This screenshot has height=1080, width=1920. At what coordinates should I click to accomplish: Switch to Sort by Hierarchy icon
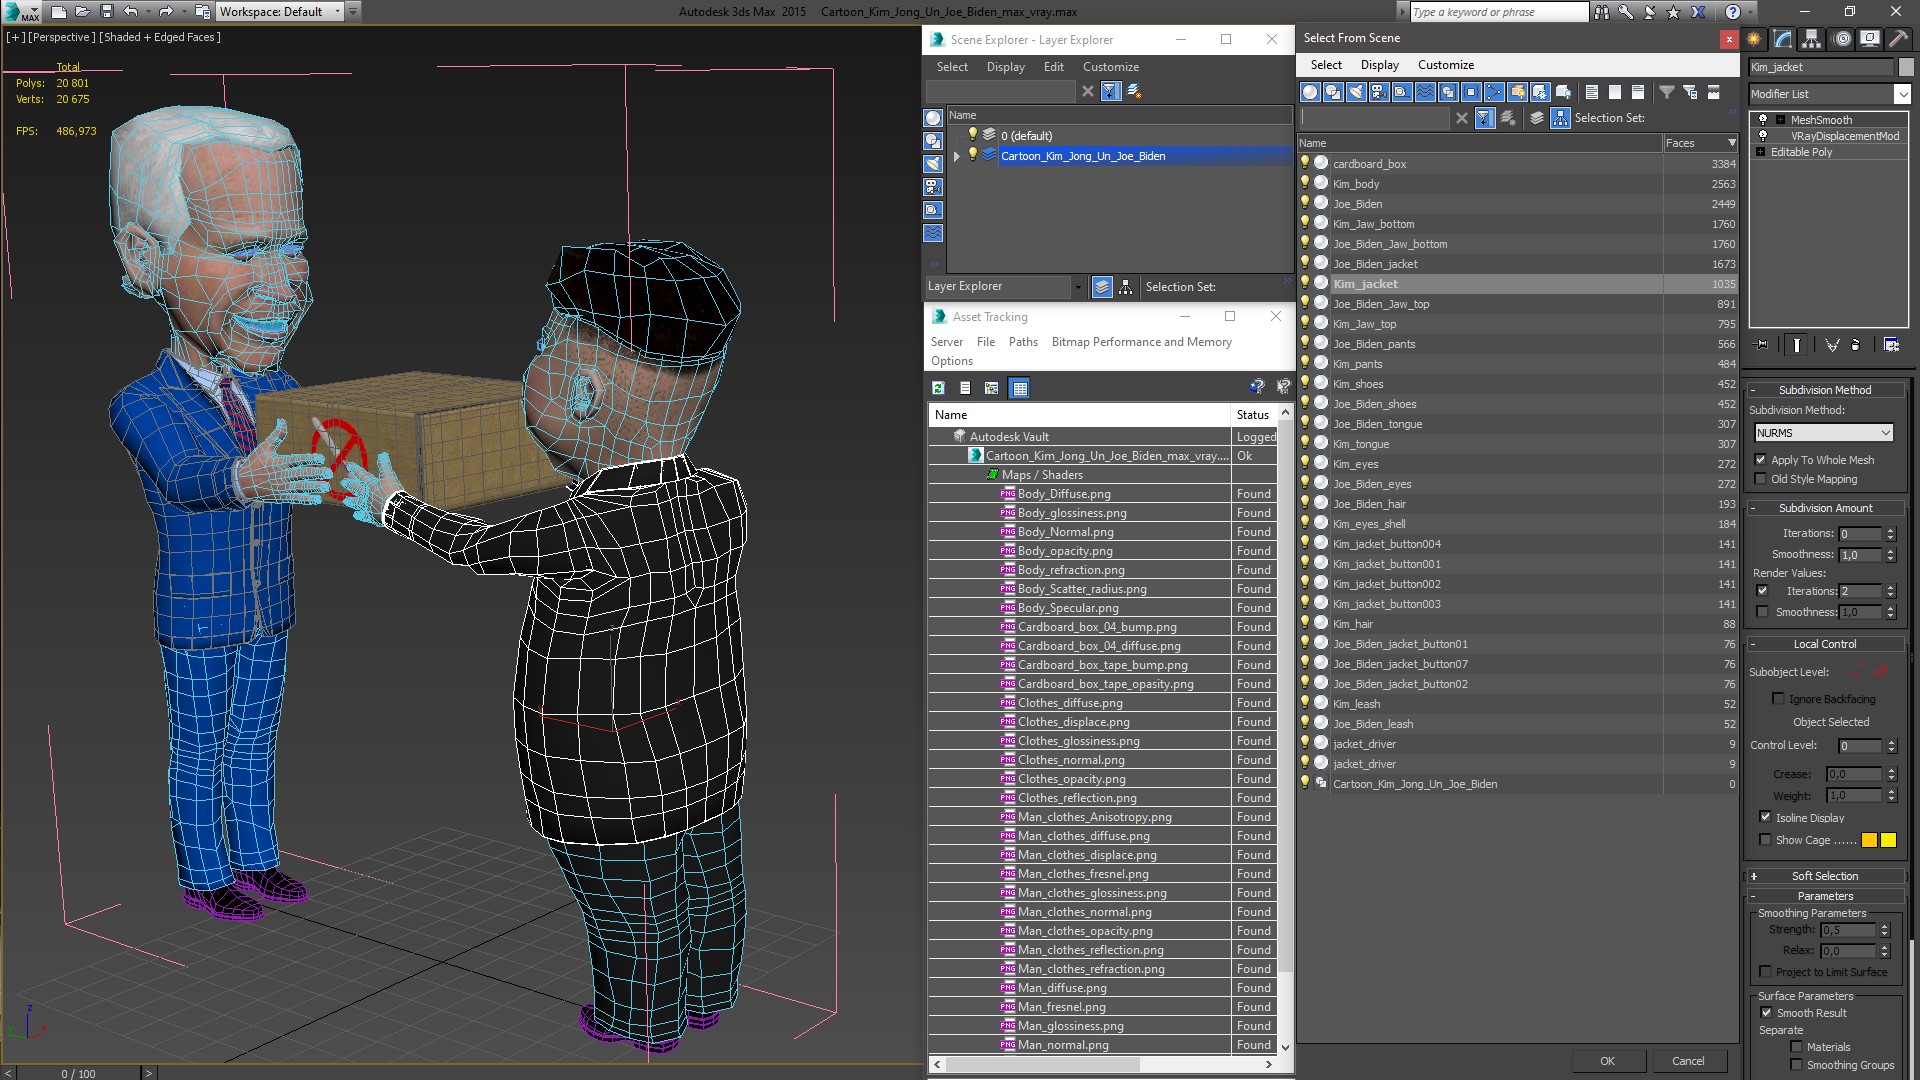click(x=1560, y=118)
